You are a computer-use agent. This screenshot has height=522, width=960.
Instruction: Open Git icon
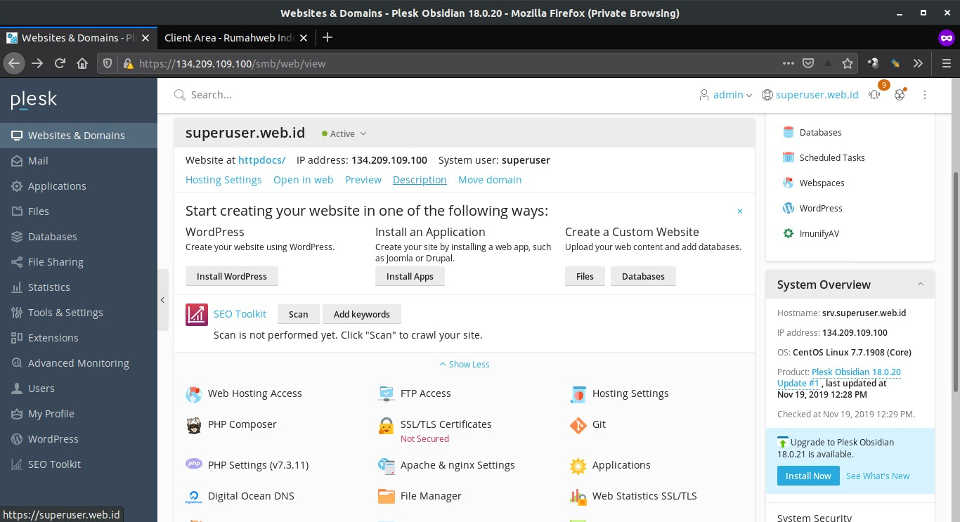tap(578, 425)
